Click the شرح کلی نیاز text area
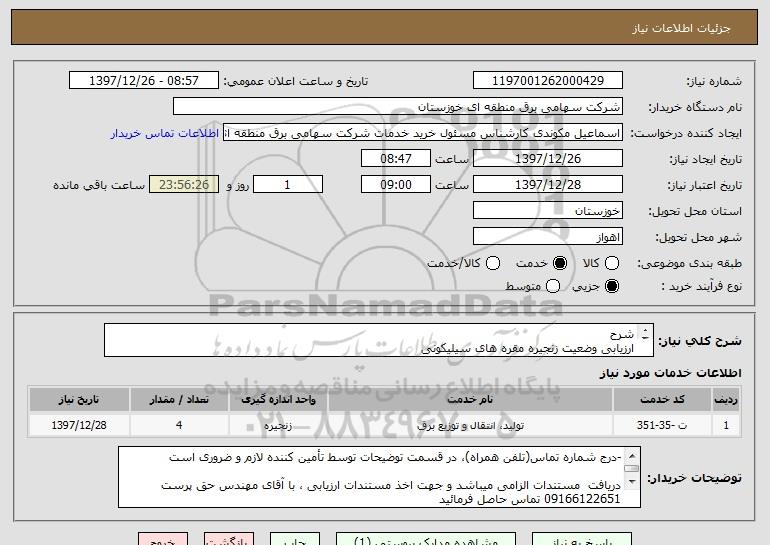The width and height of the screenshot is (770, 545). click(379, 340)
